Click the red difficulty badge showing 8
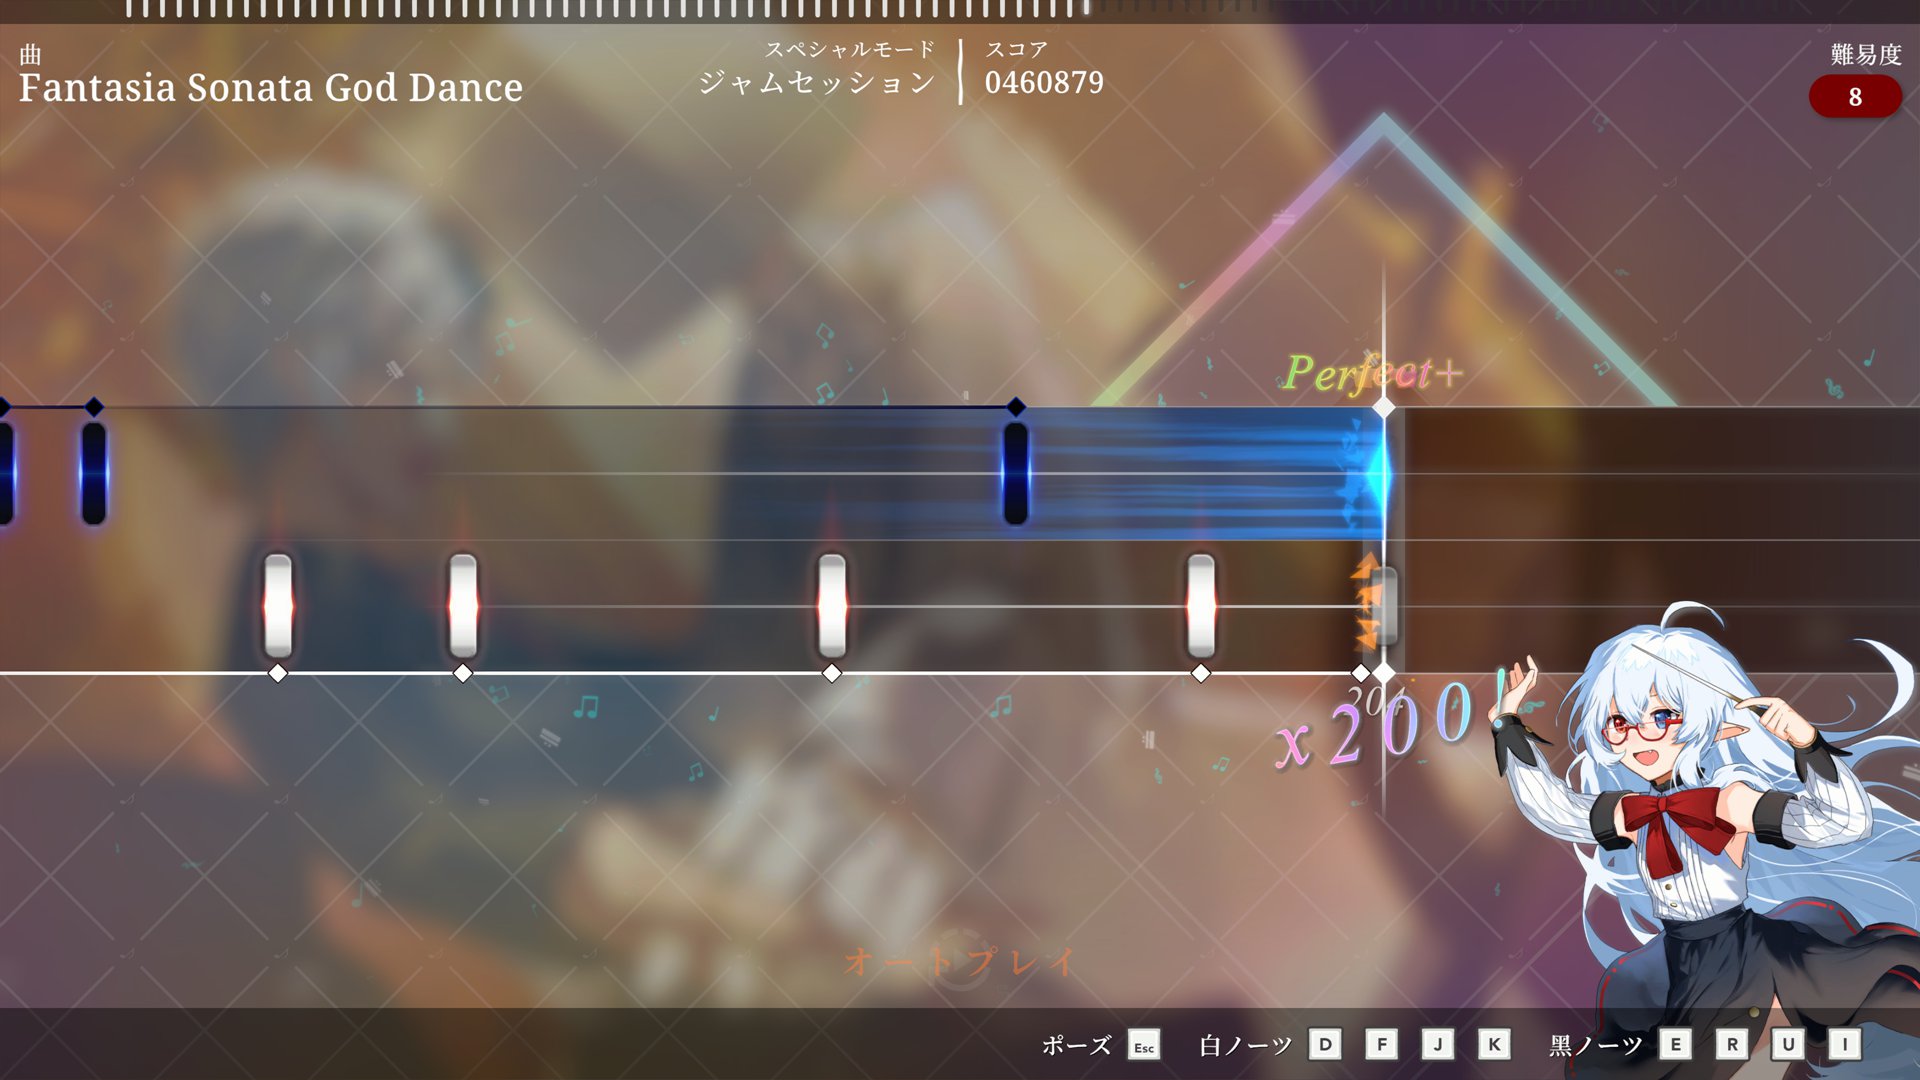Viewport: 1920px width, 1080px height. [x=1854, y=97]
